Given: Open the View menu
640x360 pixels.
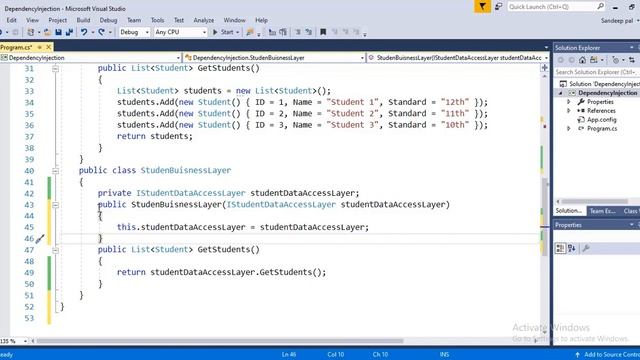Looking at the screenshot, I should (x=32, y=20).
